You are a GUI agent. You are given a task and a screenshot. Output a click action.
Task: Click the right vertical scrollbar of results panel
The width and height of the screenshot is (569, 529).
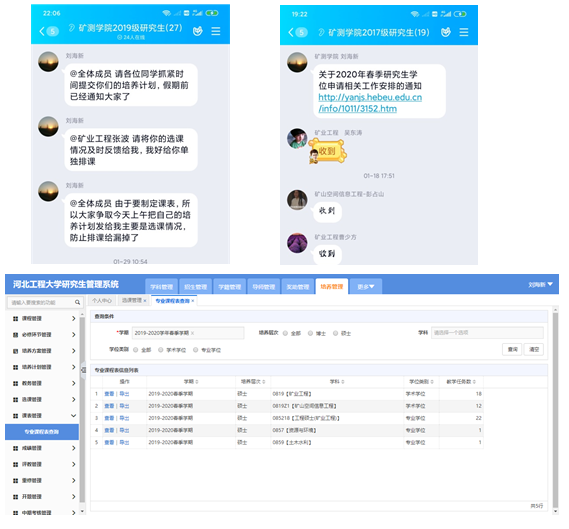[555, 410]
